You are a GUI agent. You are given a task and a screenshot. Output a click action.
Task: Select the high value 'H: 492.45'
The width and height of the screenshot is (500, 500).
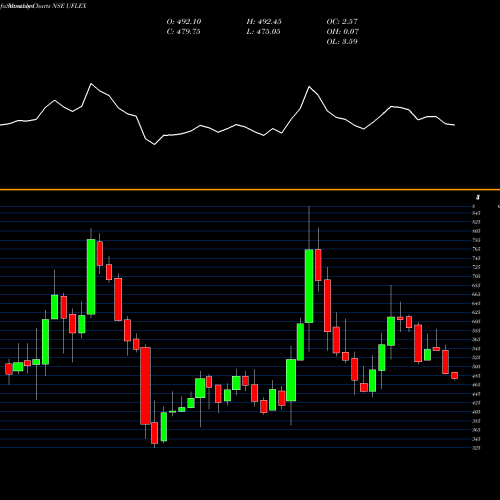[264, 22]
